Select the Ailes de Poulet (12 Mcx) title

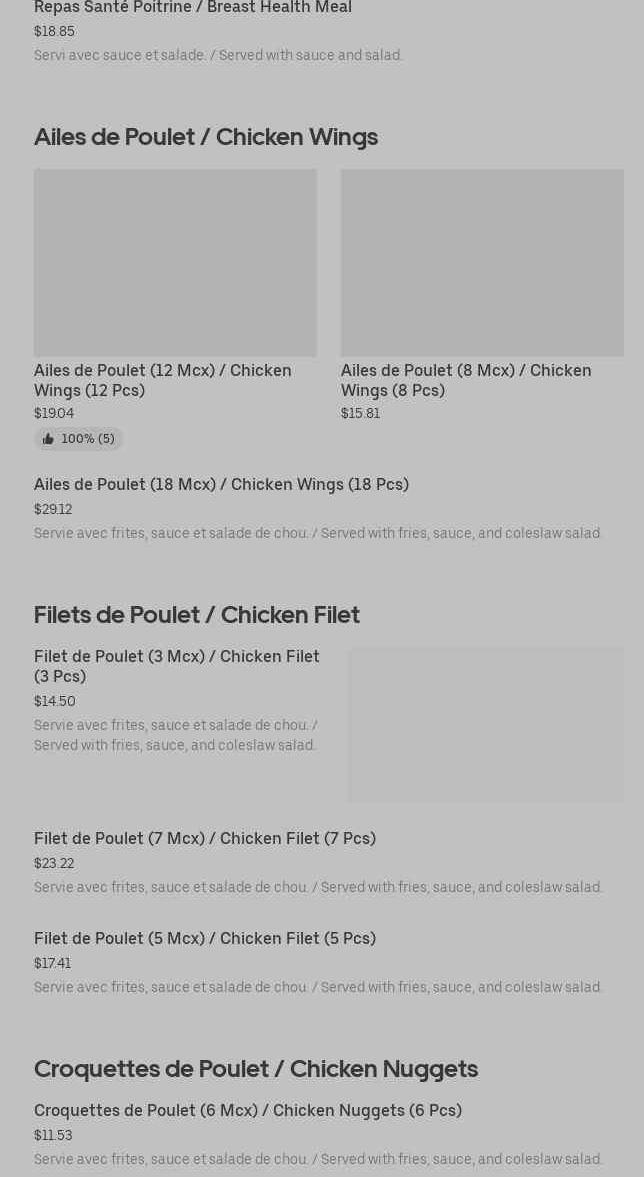pos(163,380)
